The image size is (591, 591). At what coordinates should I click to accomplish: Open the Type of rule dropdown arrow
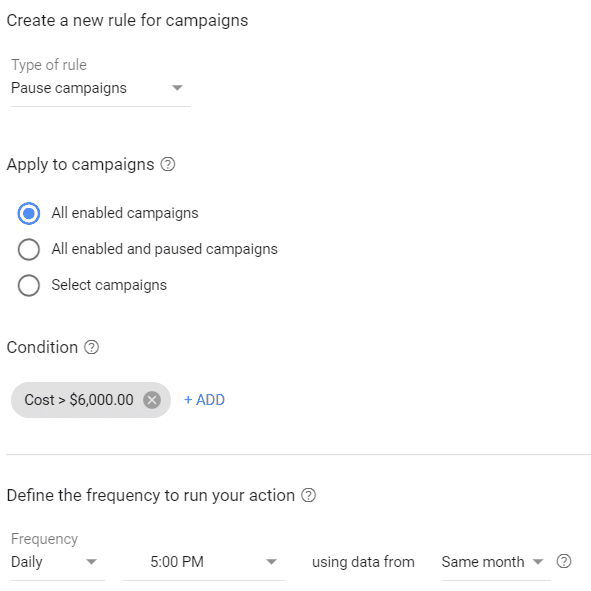pyautogui.click(x=177, y=88)
